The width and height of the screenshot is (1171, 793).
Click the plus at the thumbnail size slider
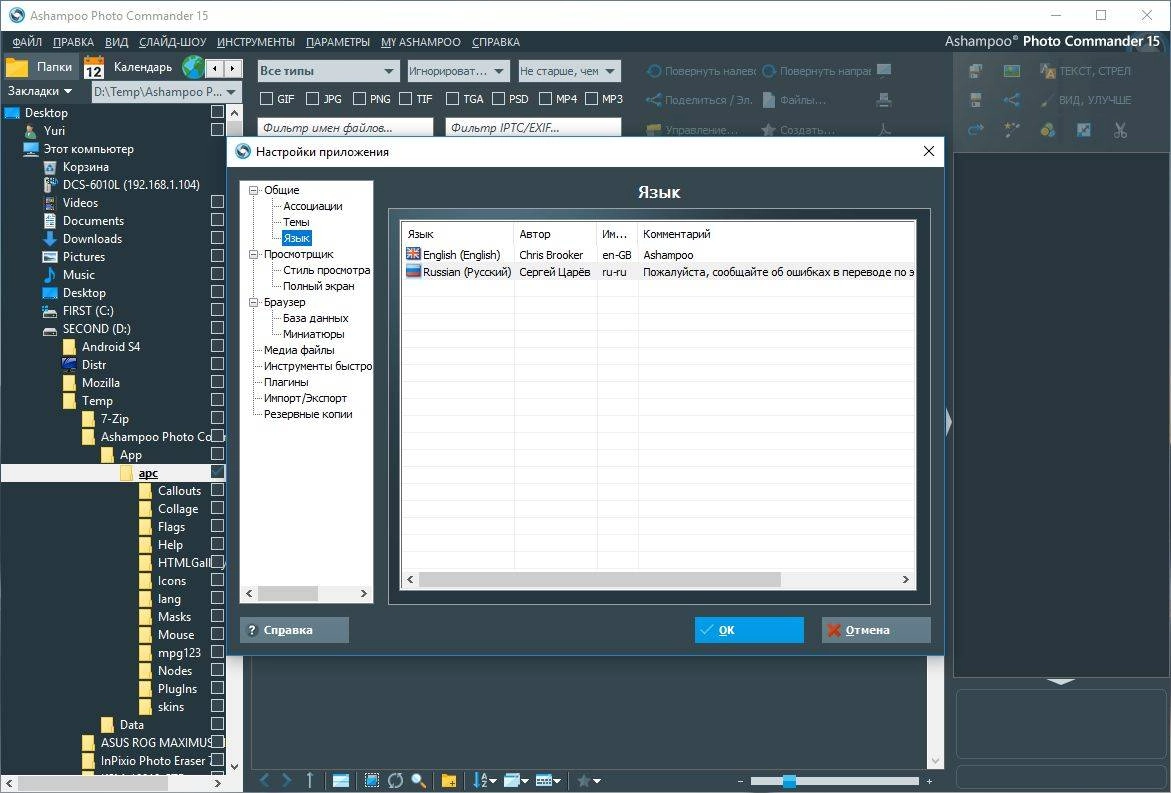[929, 781]
